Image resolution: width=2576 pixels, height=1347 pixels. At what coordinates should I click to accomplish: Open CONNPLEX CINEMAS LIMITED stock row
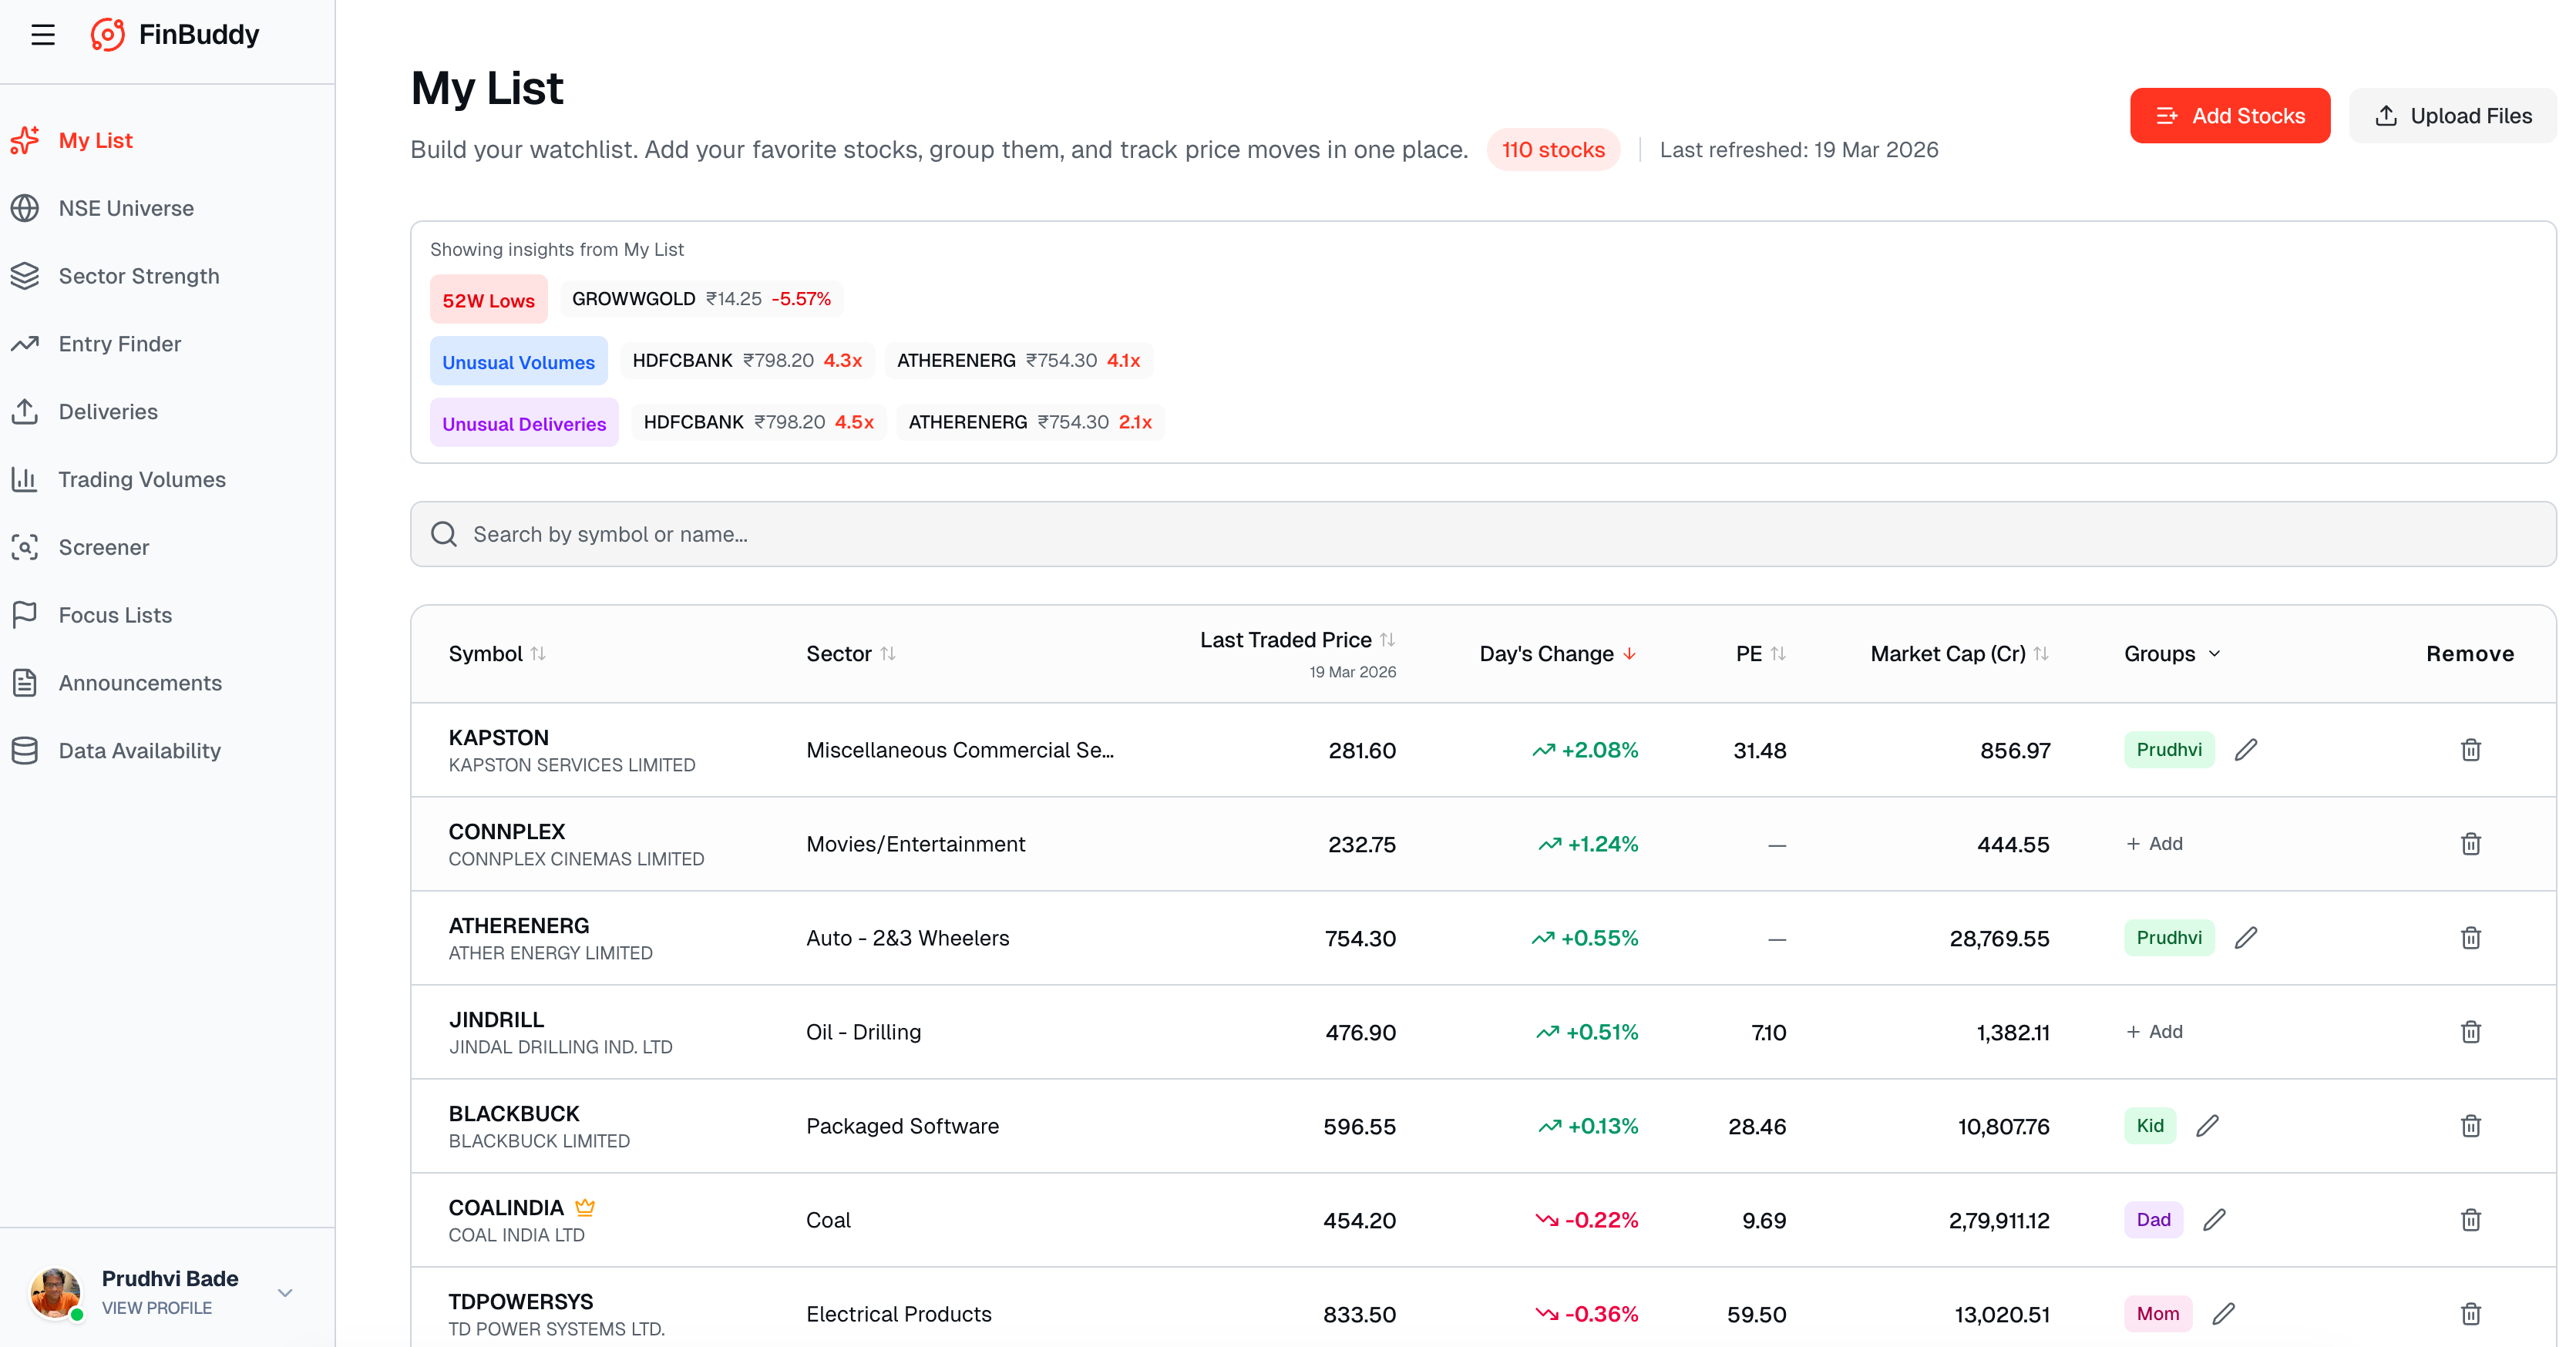(x=1483, y=844)
